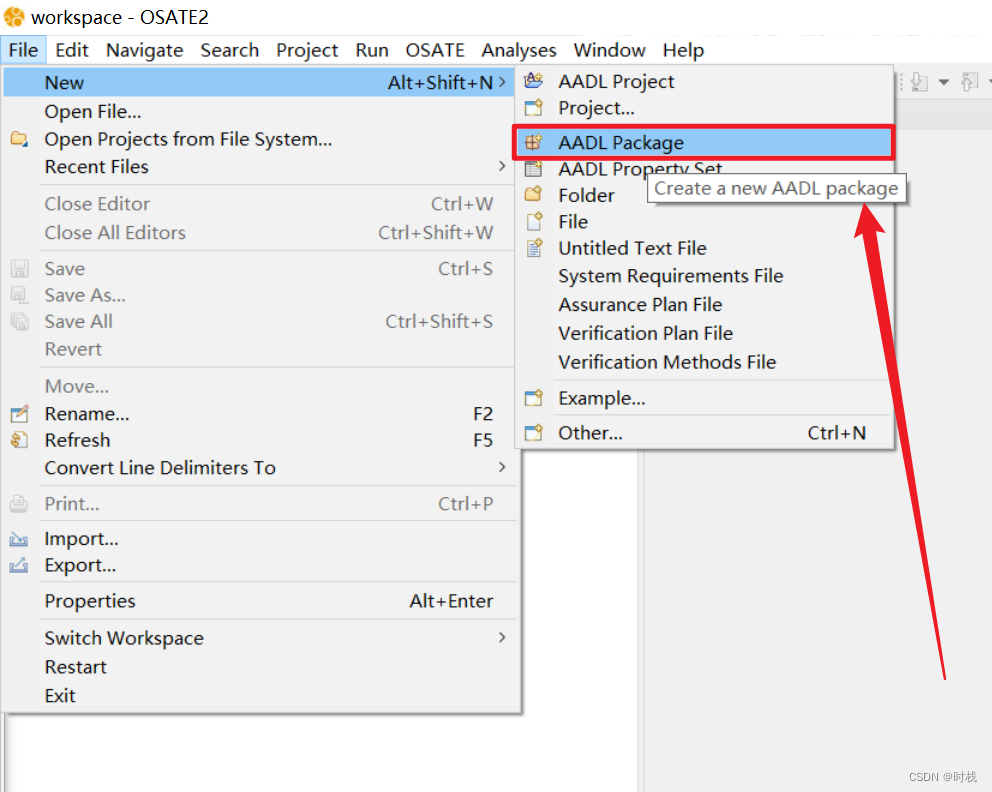The image size is (992, 792).
Task: Click the OSATE2 application logo in title bar
Action: 14,17
